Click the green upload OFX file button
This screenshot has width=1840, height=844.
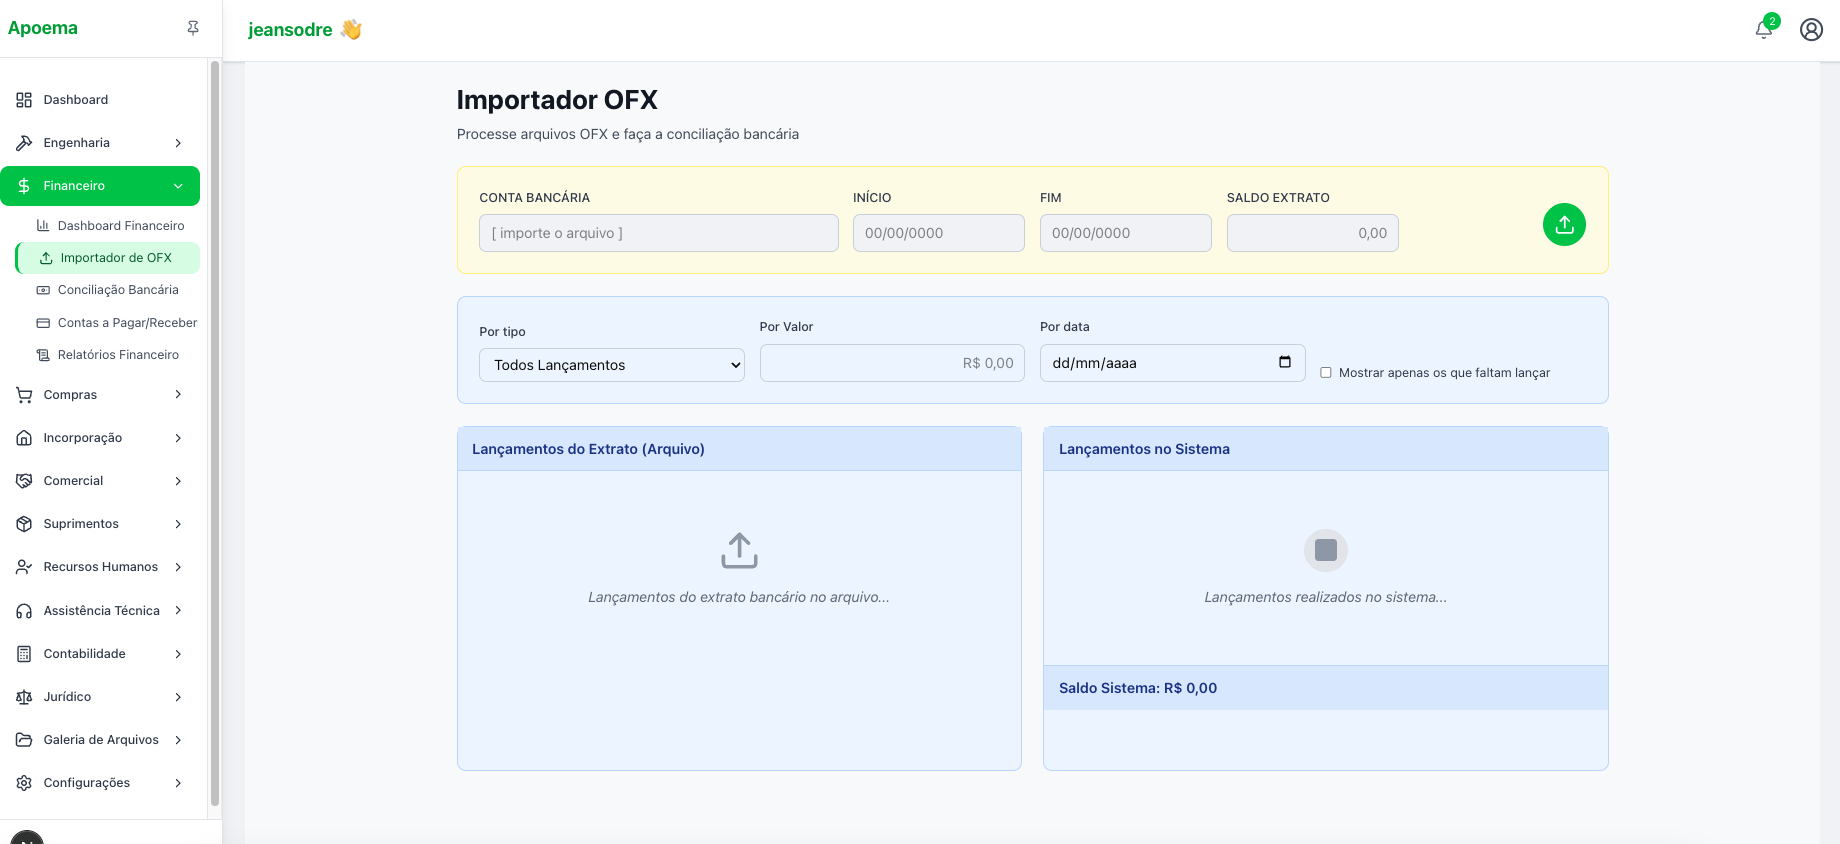coord(1564,225)
